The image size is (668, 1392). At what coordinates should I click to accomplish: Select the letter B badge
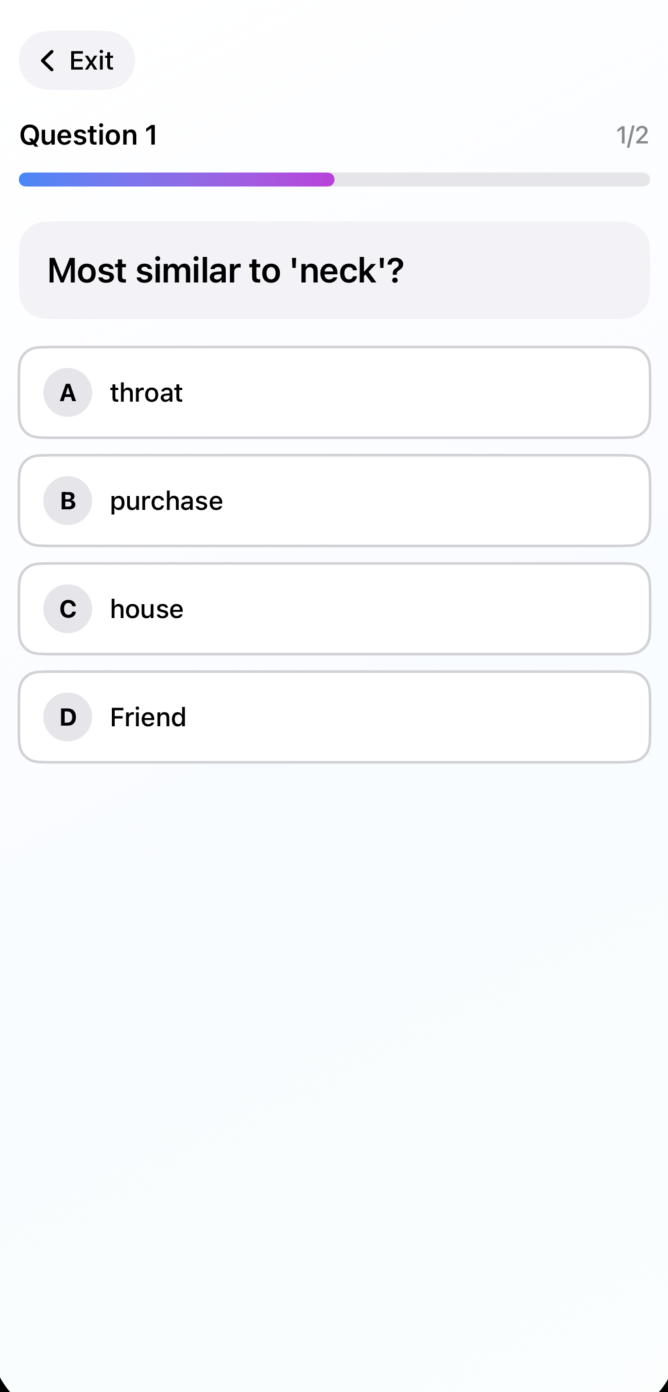[68, 501]
